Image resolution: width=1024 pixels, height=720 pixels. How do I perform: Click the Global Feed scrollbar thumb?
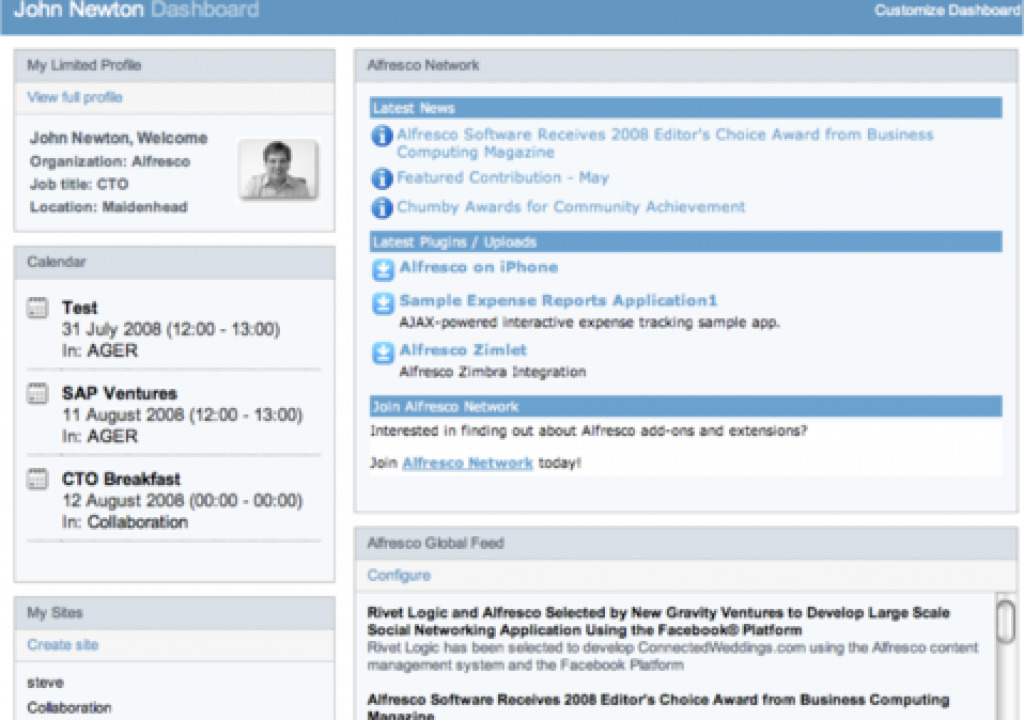click(x=1006, y=621)
